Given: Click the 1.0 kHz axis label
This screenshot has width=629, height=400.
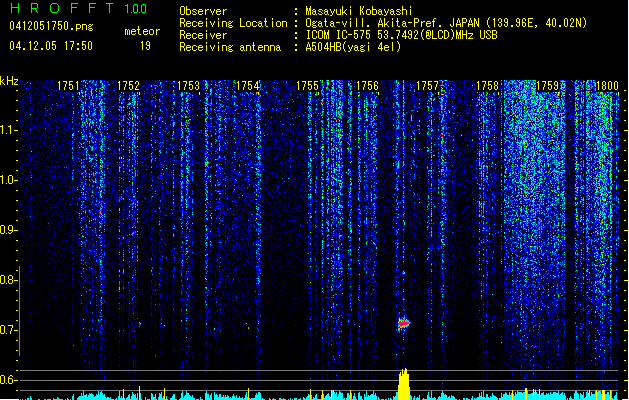Looking at the screenshot, I should [x=8, y=180].
